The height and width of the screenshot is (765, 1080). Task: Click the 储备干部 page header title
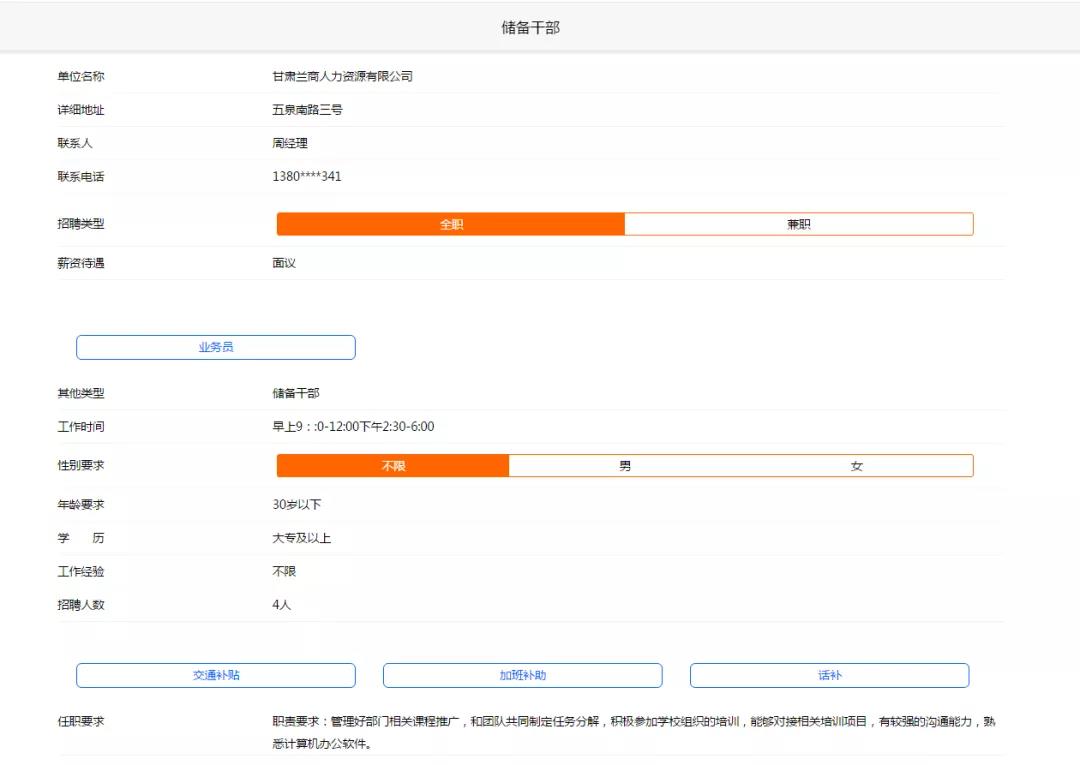coord(530,27)
